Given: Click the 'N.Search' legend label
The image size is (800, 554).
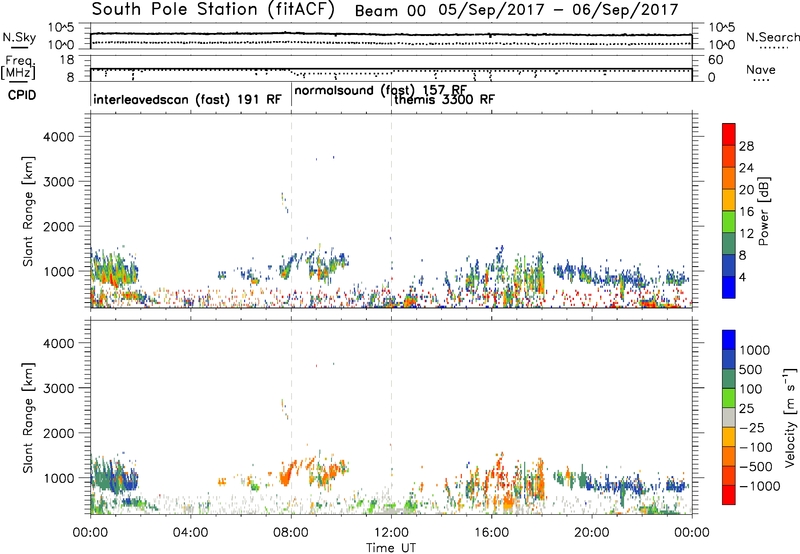Looking at the screenshot, I should [x=773, y=37].
